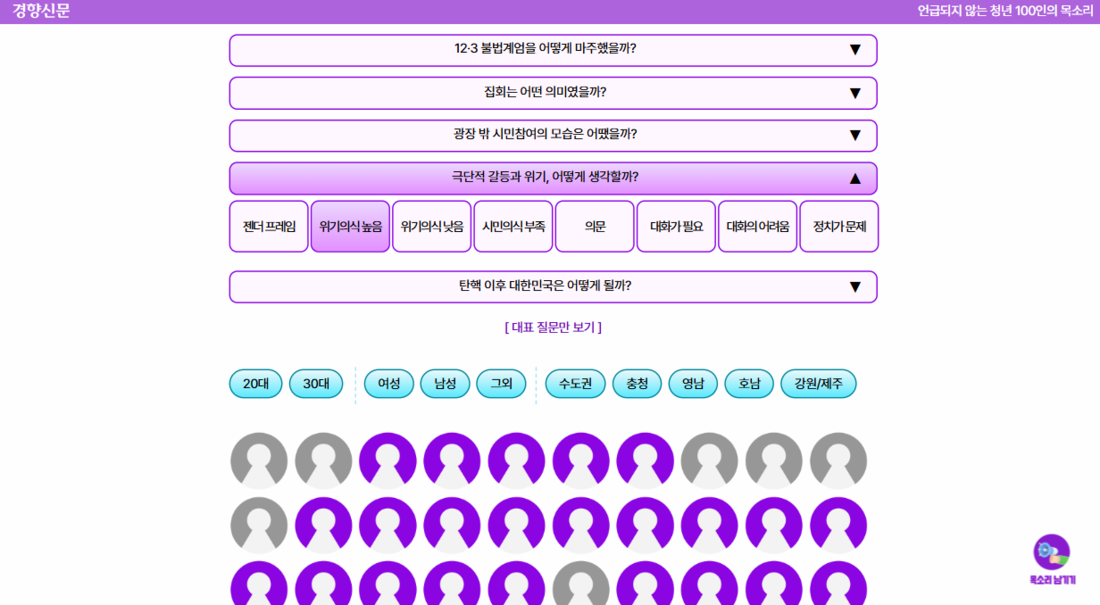Viewport: 1100px width, 605px height.
Task: Toggle the 여성 gender filter
Action: 389,383
